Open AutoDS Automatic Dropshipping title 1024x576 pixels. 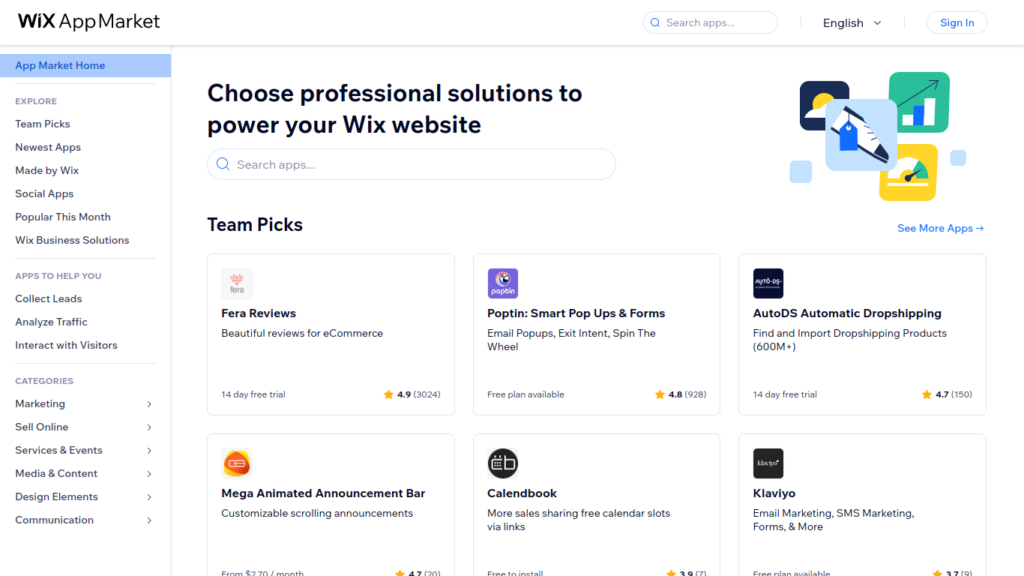(x=847, y=313)
